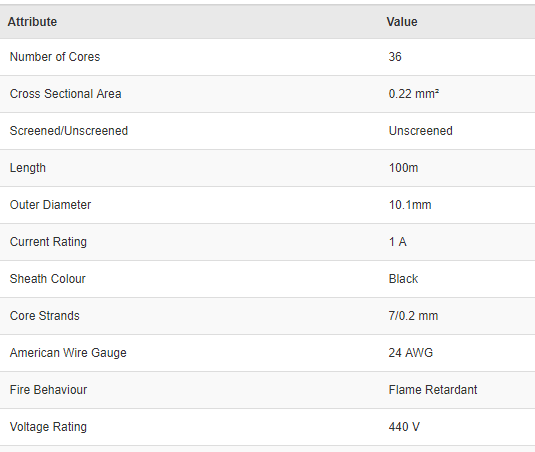Viewport: 535px width, 452px height.
Task: Click the Screened/Unscreened attribute label
Action: coord(69,131)
